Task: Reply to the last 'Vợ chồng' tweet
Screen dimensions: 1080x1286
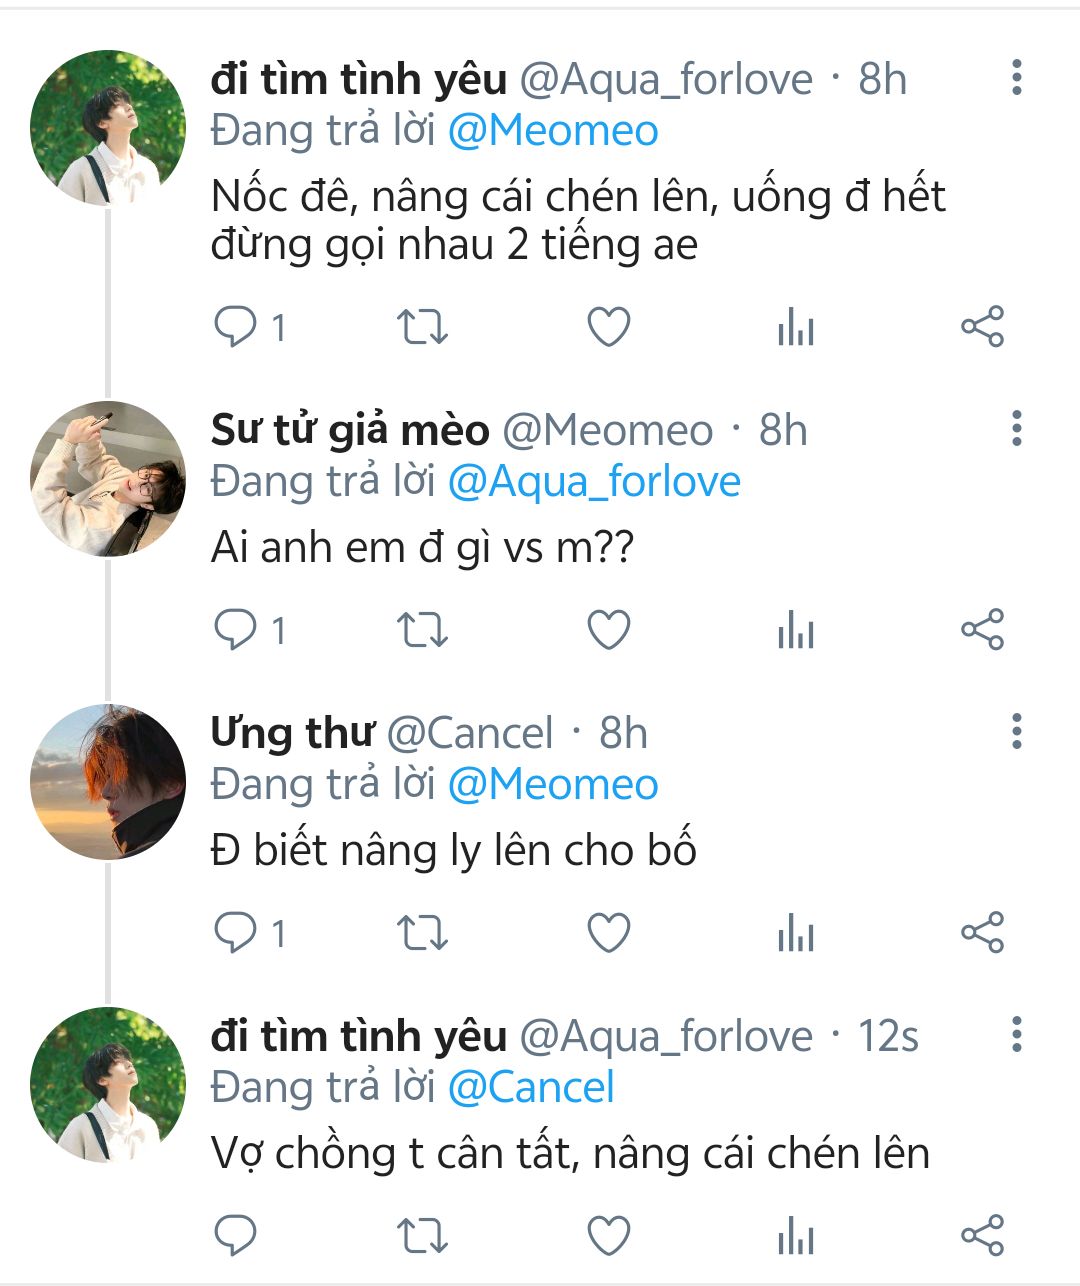Action: pos(237,1236)
